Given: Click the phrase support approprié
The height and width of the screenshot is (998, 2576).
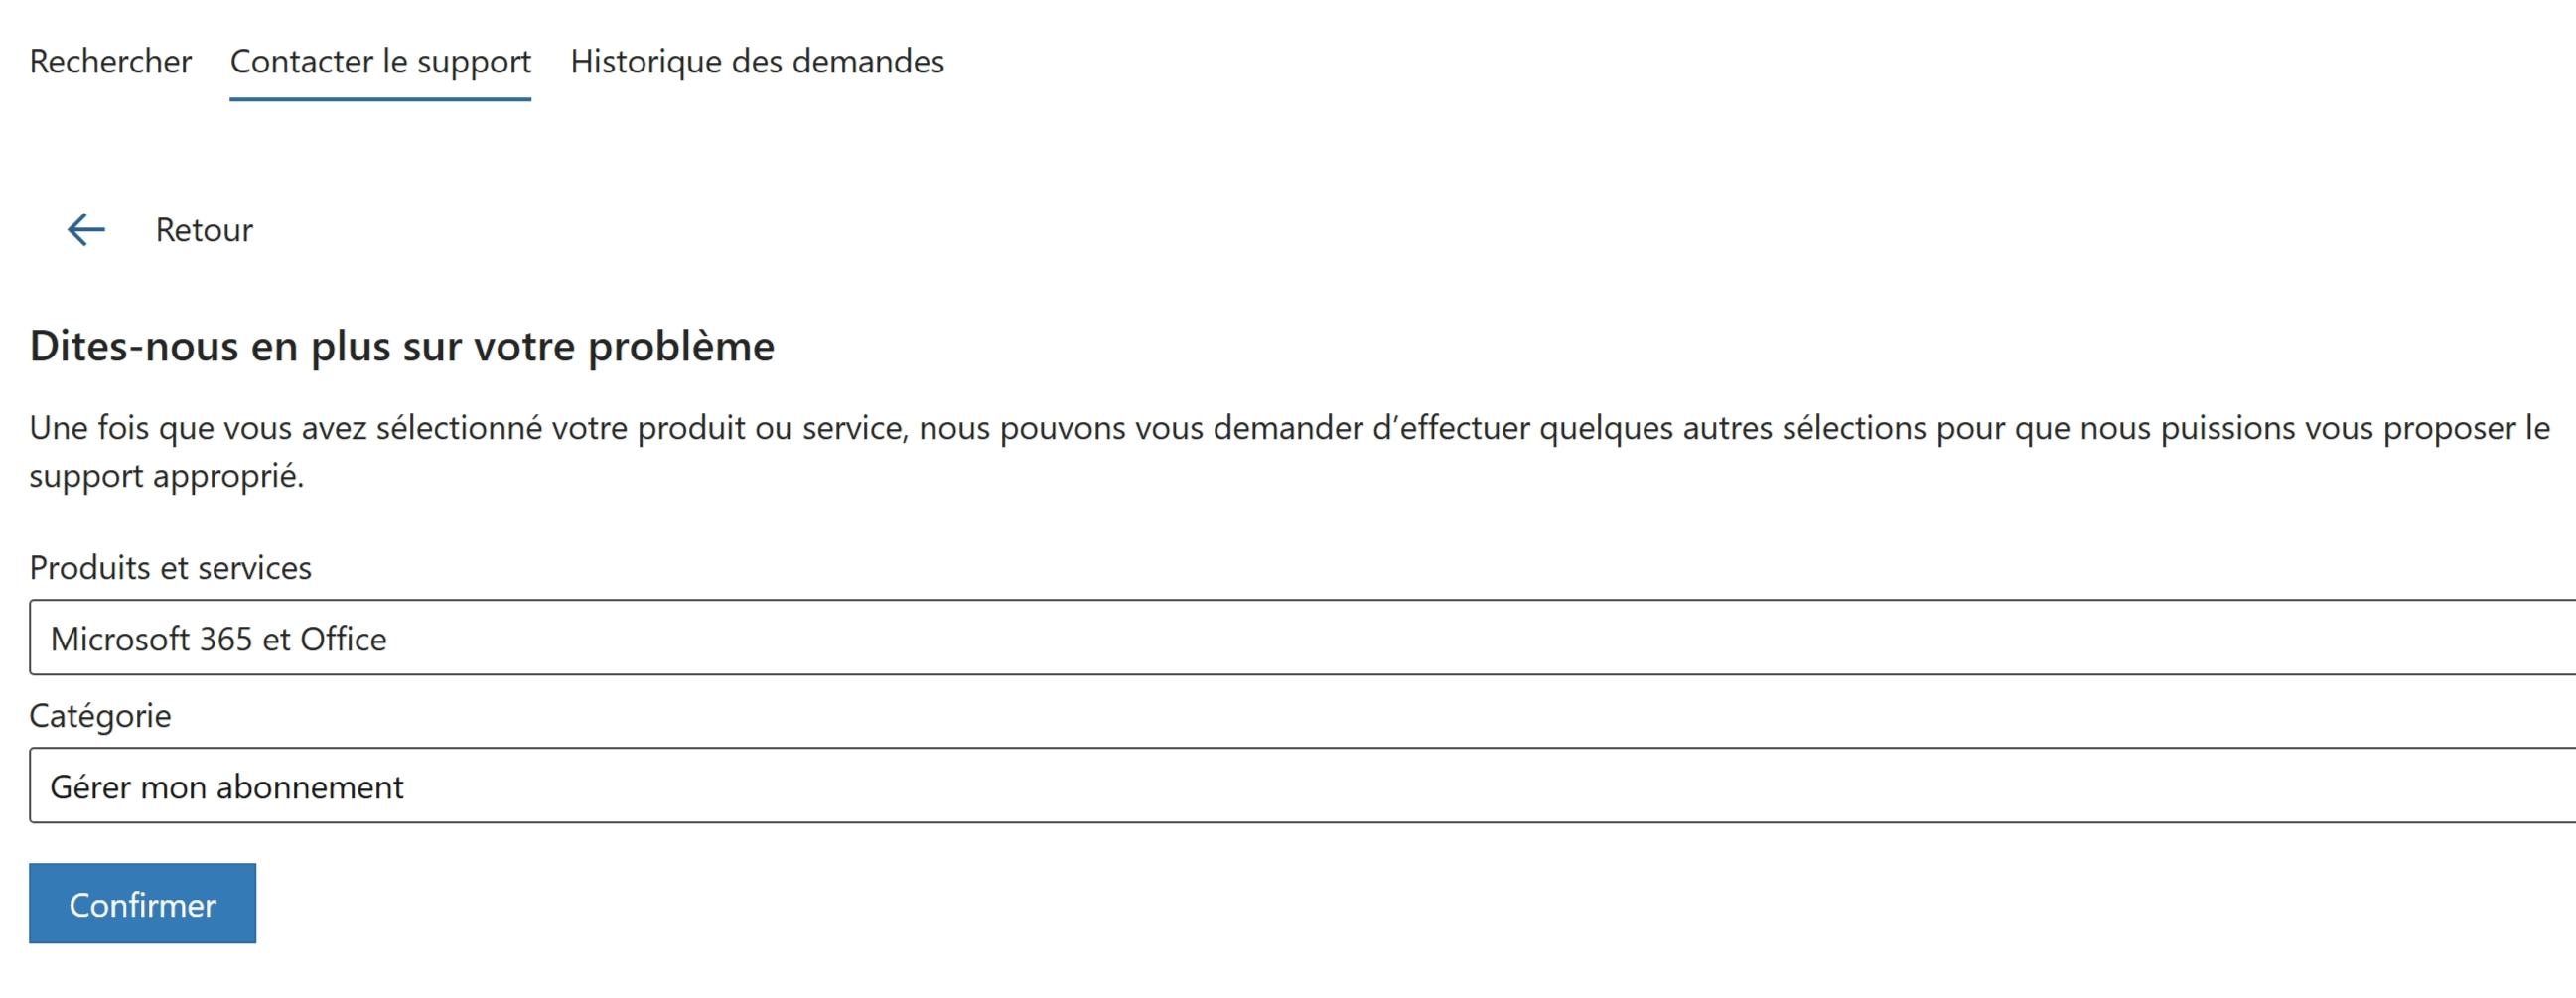Looking at the screenshot, I should (x=166, y=476).
